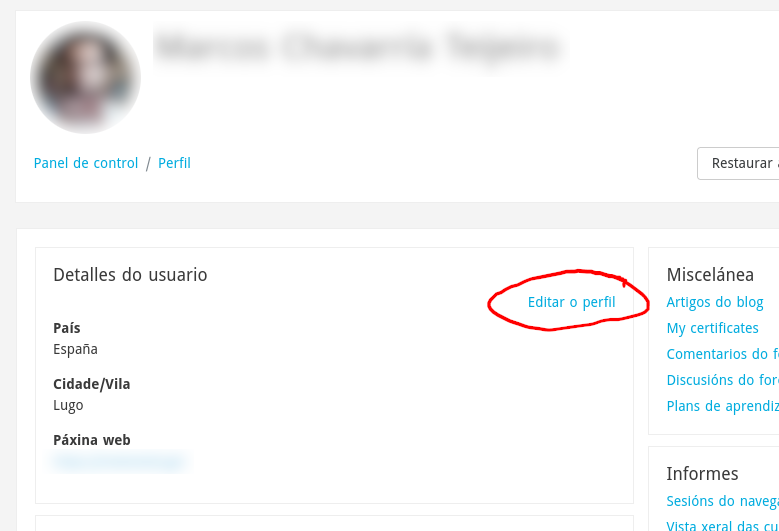Click the Miscelánea section heading
This screenshot has height=531, width=779.
point(710,275)
